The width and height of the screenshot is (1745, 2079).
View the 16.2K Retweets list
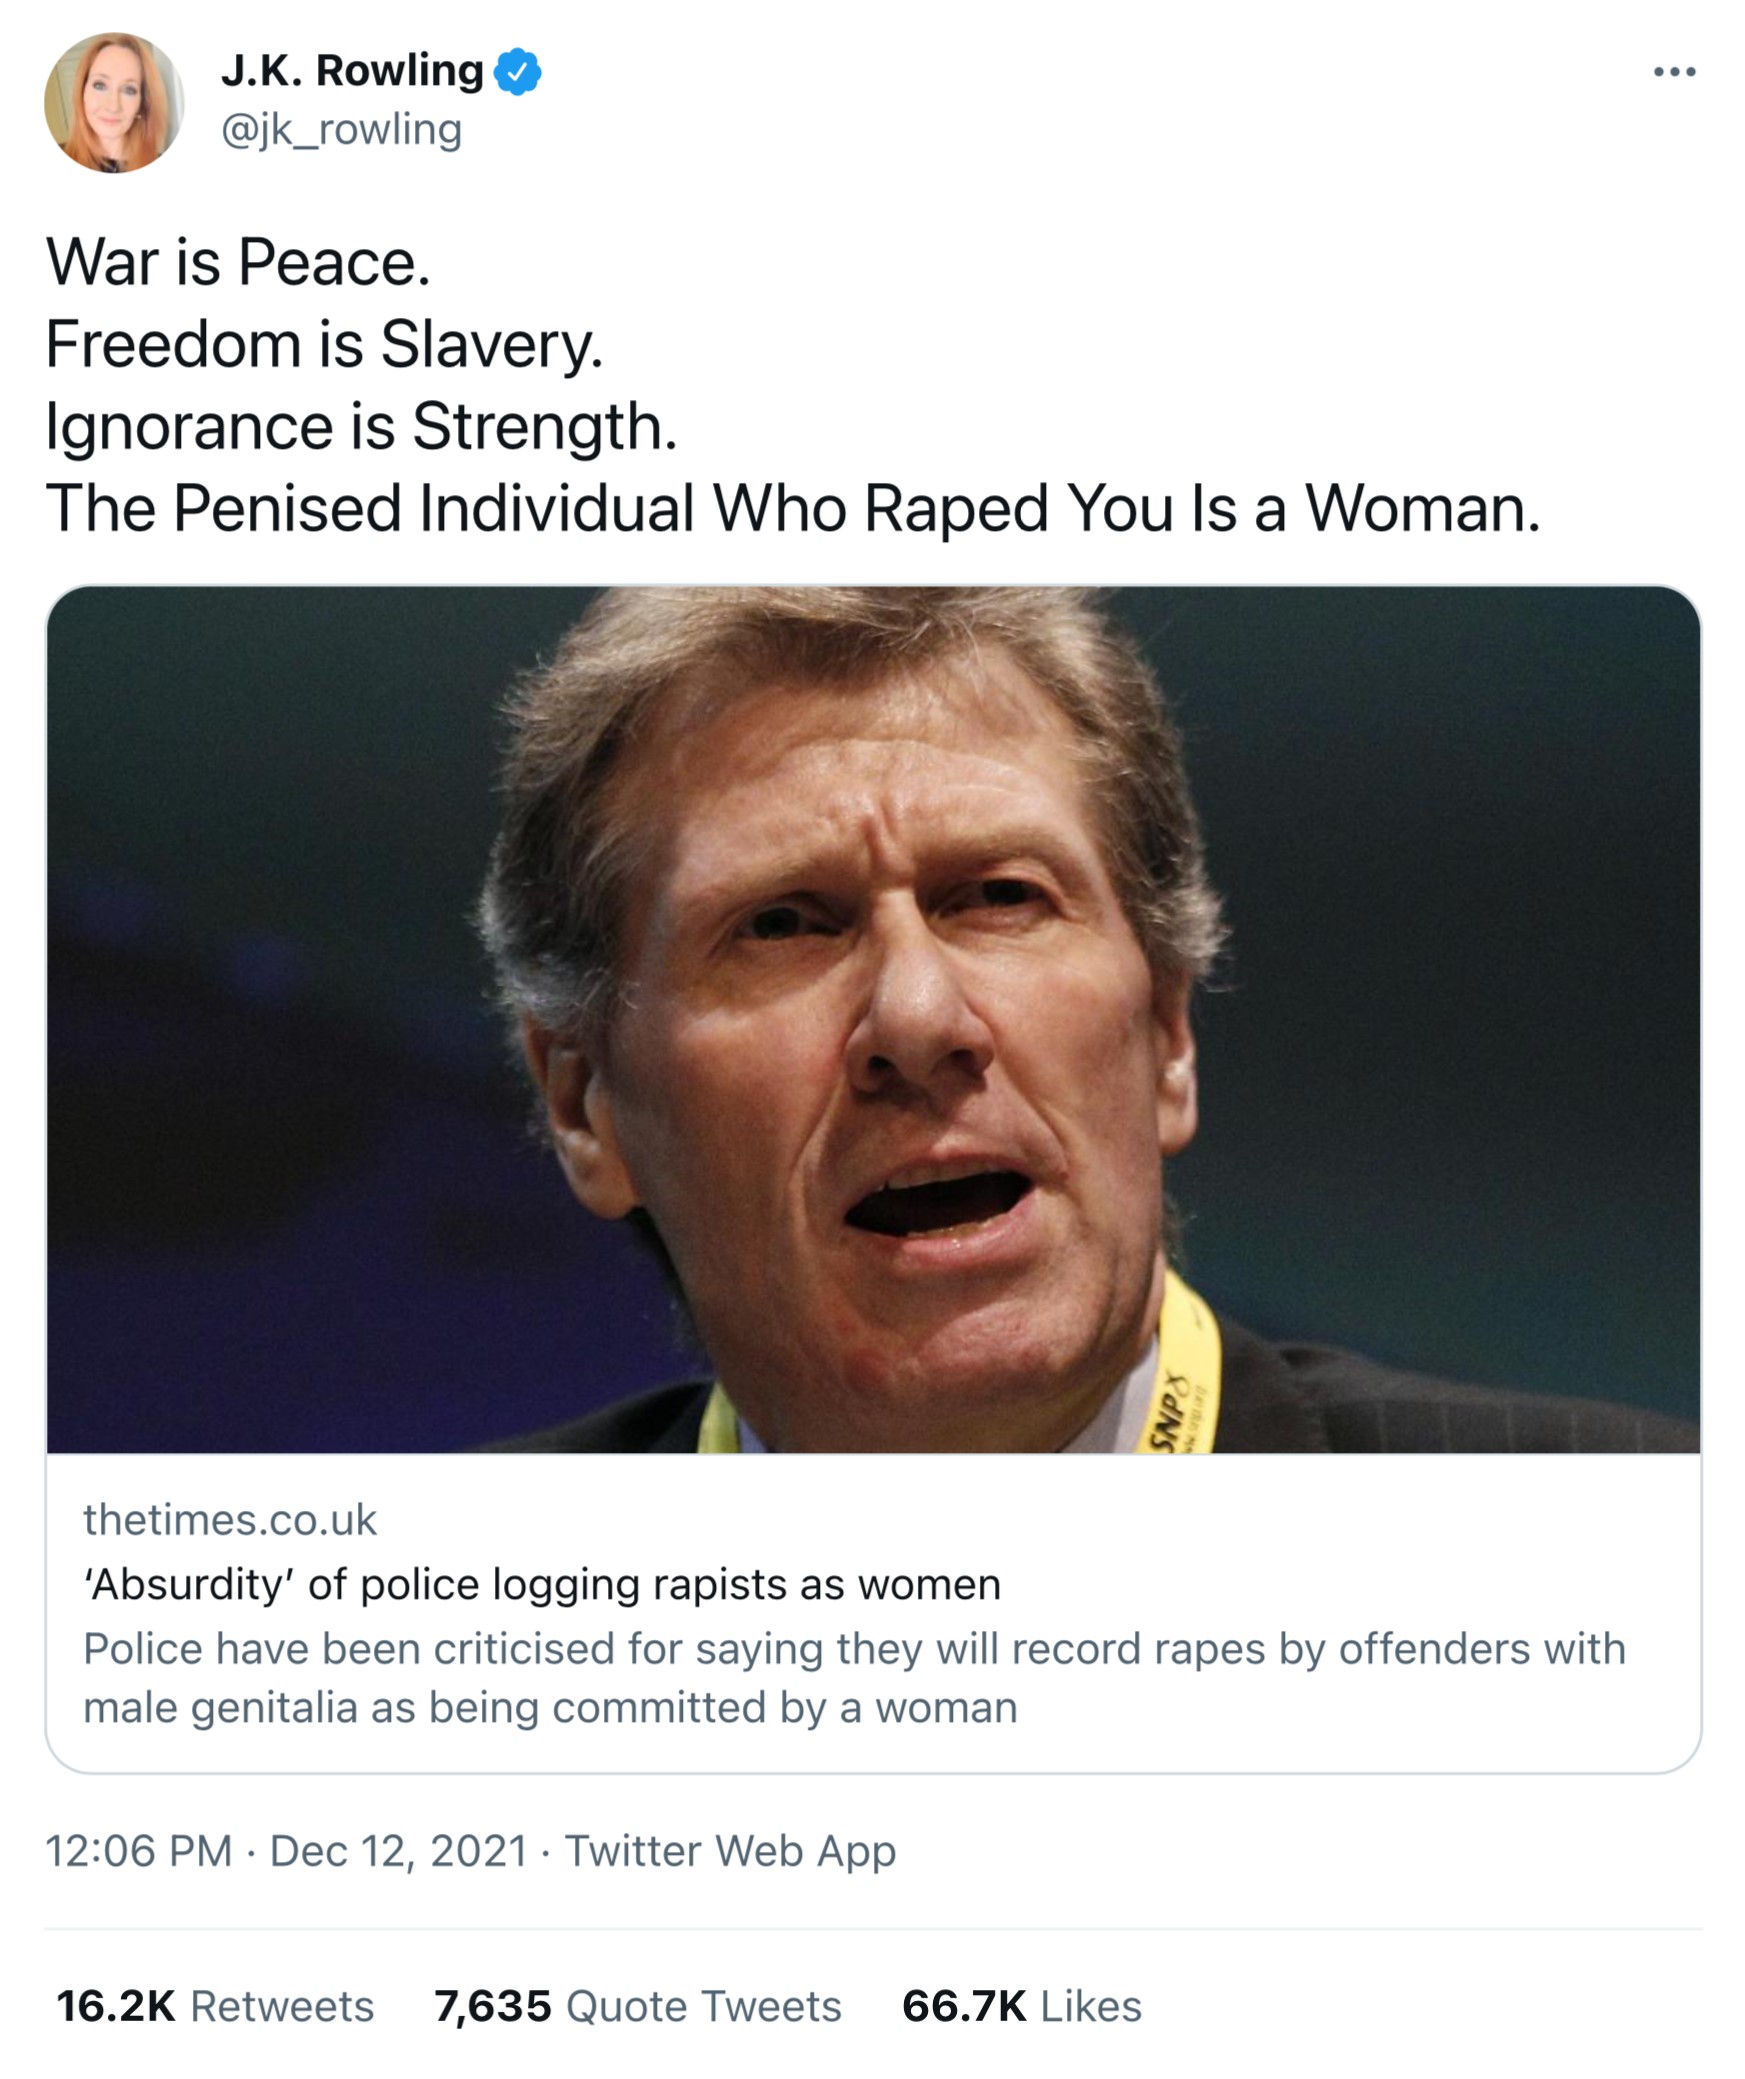[x=215, y=2006]
